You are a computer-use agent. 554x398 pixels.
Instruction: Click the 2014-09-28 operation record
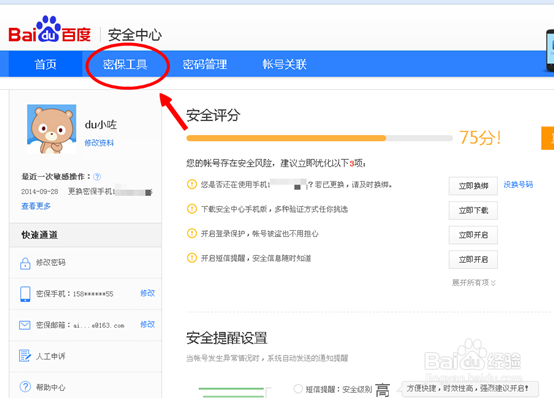pos(87,192)
